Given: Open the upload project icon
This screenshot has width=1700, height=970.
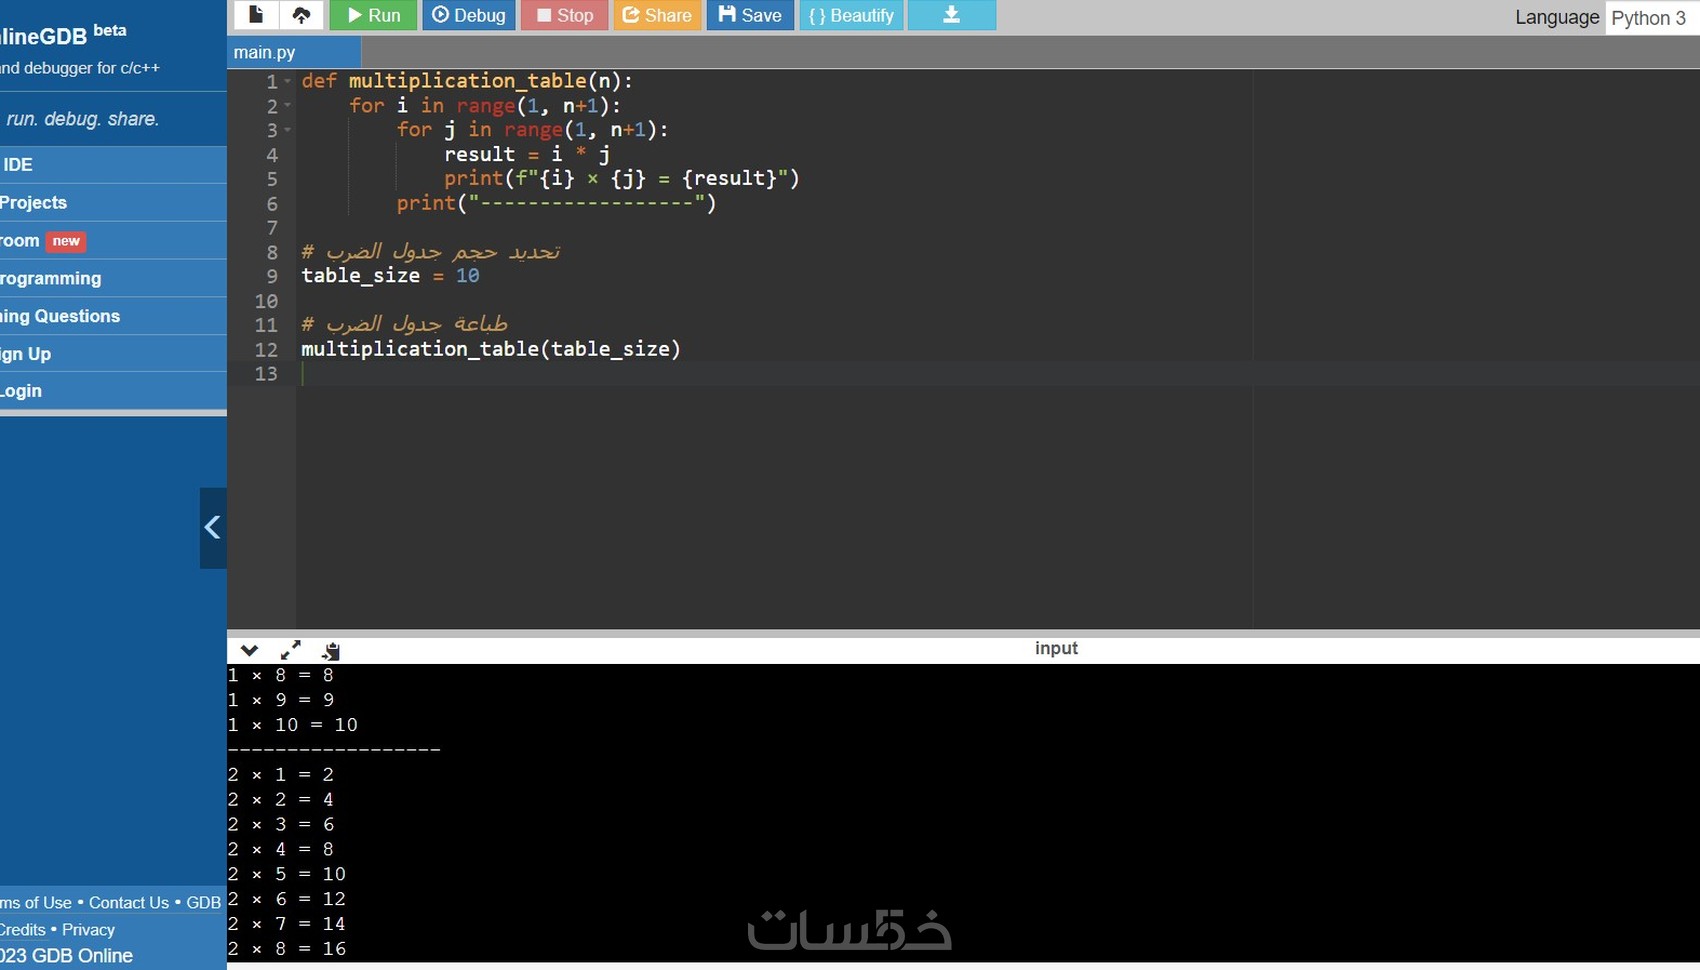Looking at the screenshot, I should pyautogui.click(x=301, y=15).
